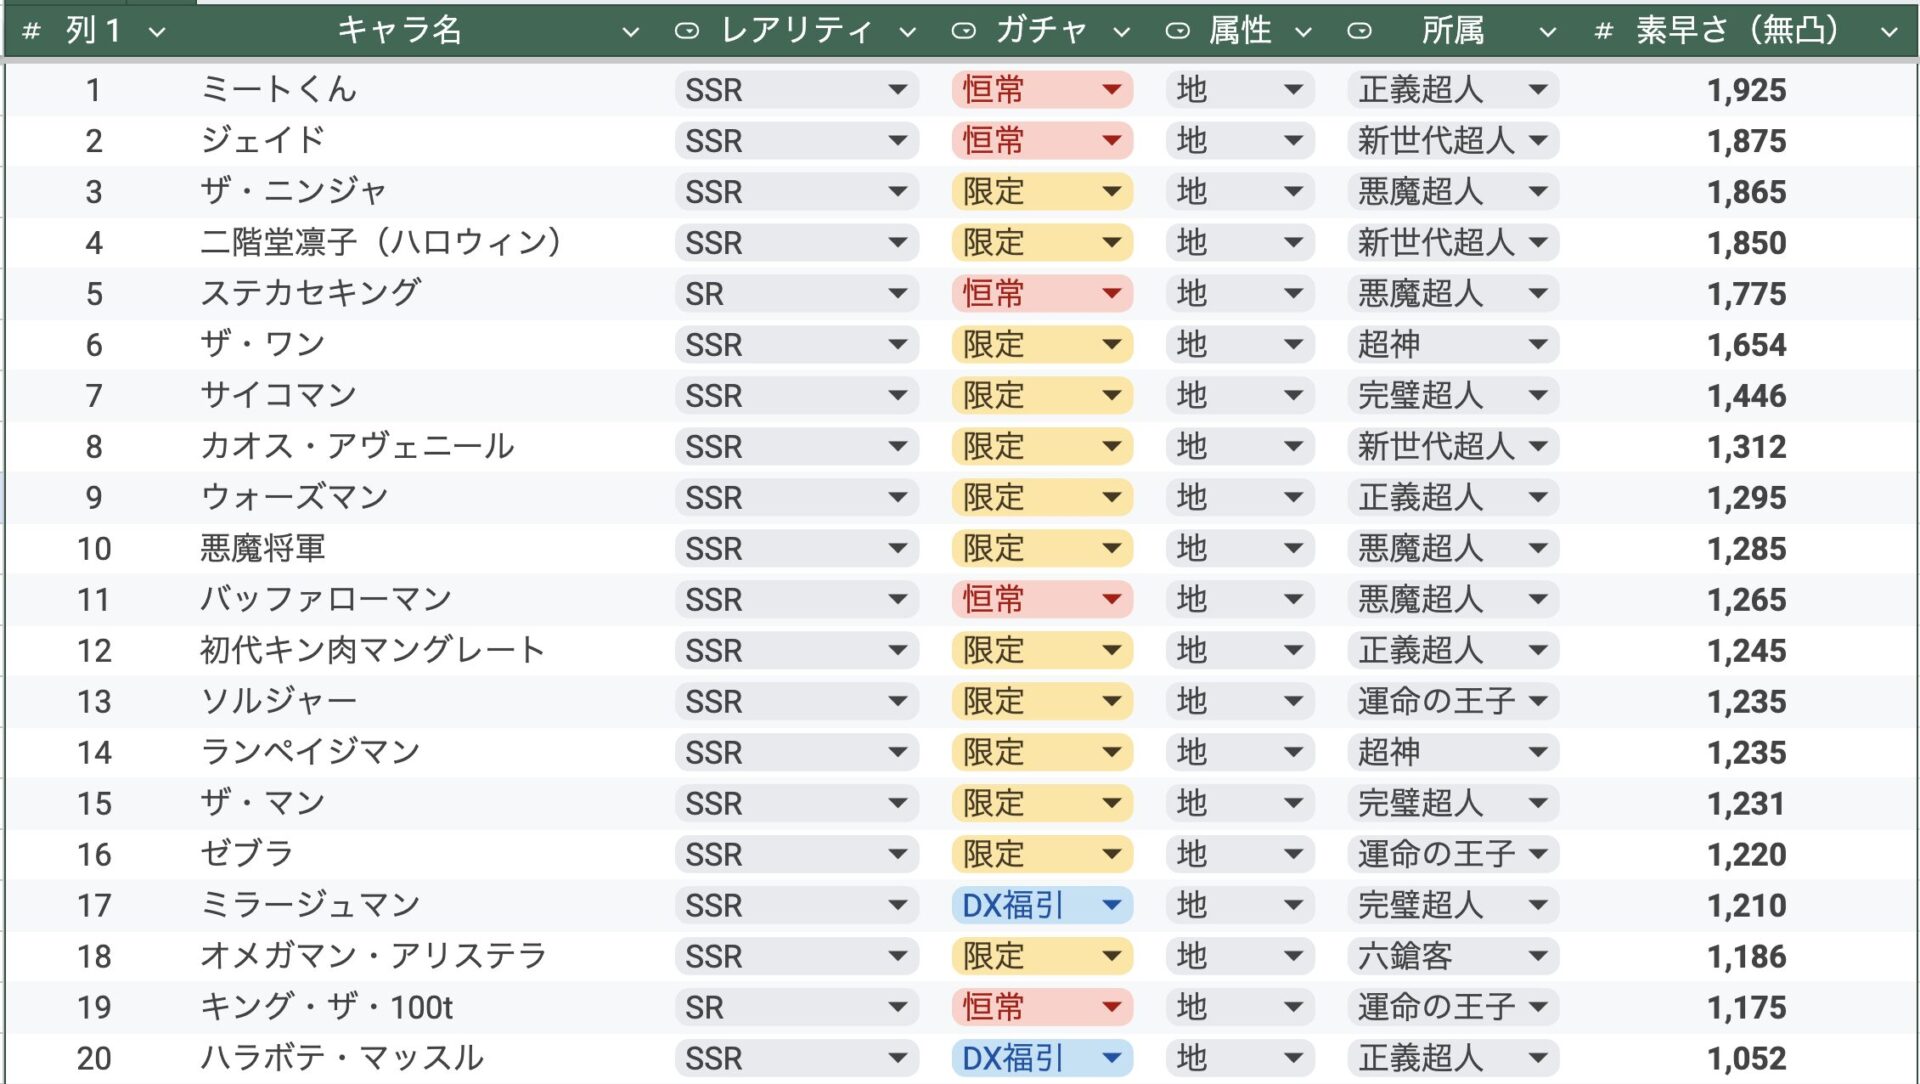Expand ザ・ワン's 超神 affiliation dropdown
Viewport: 1920px width, 1084px height.
click(1538, 345)
